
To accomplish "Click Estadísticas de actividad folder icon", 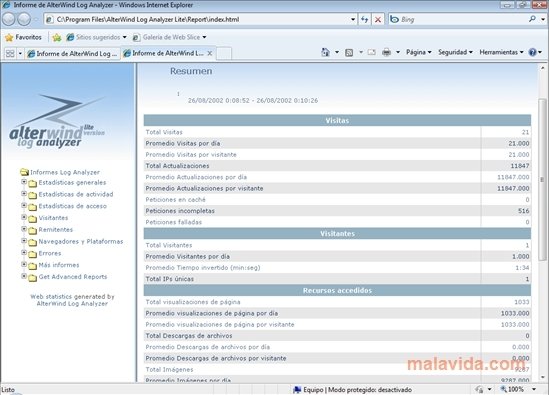I will [33, 195].
